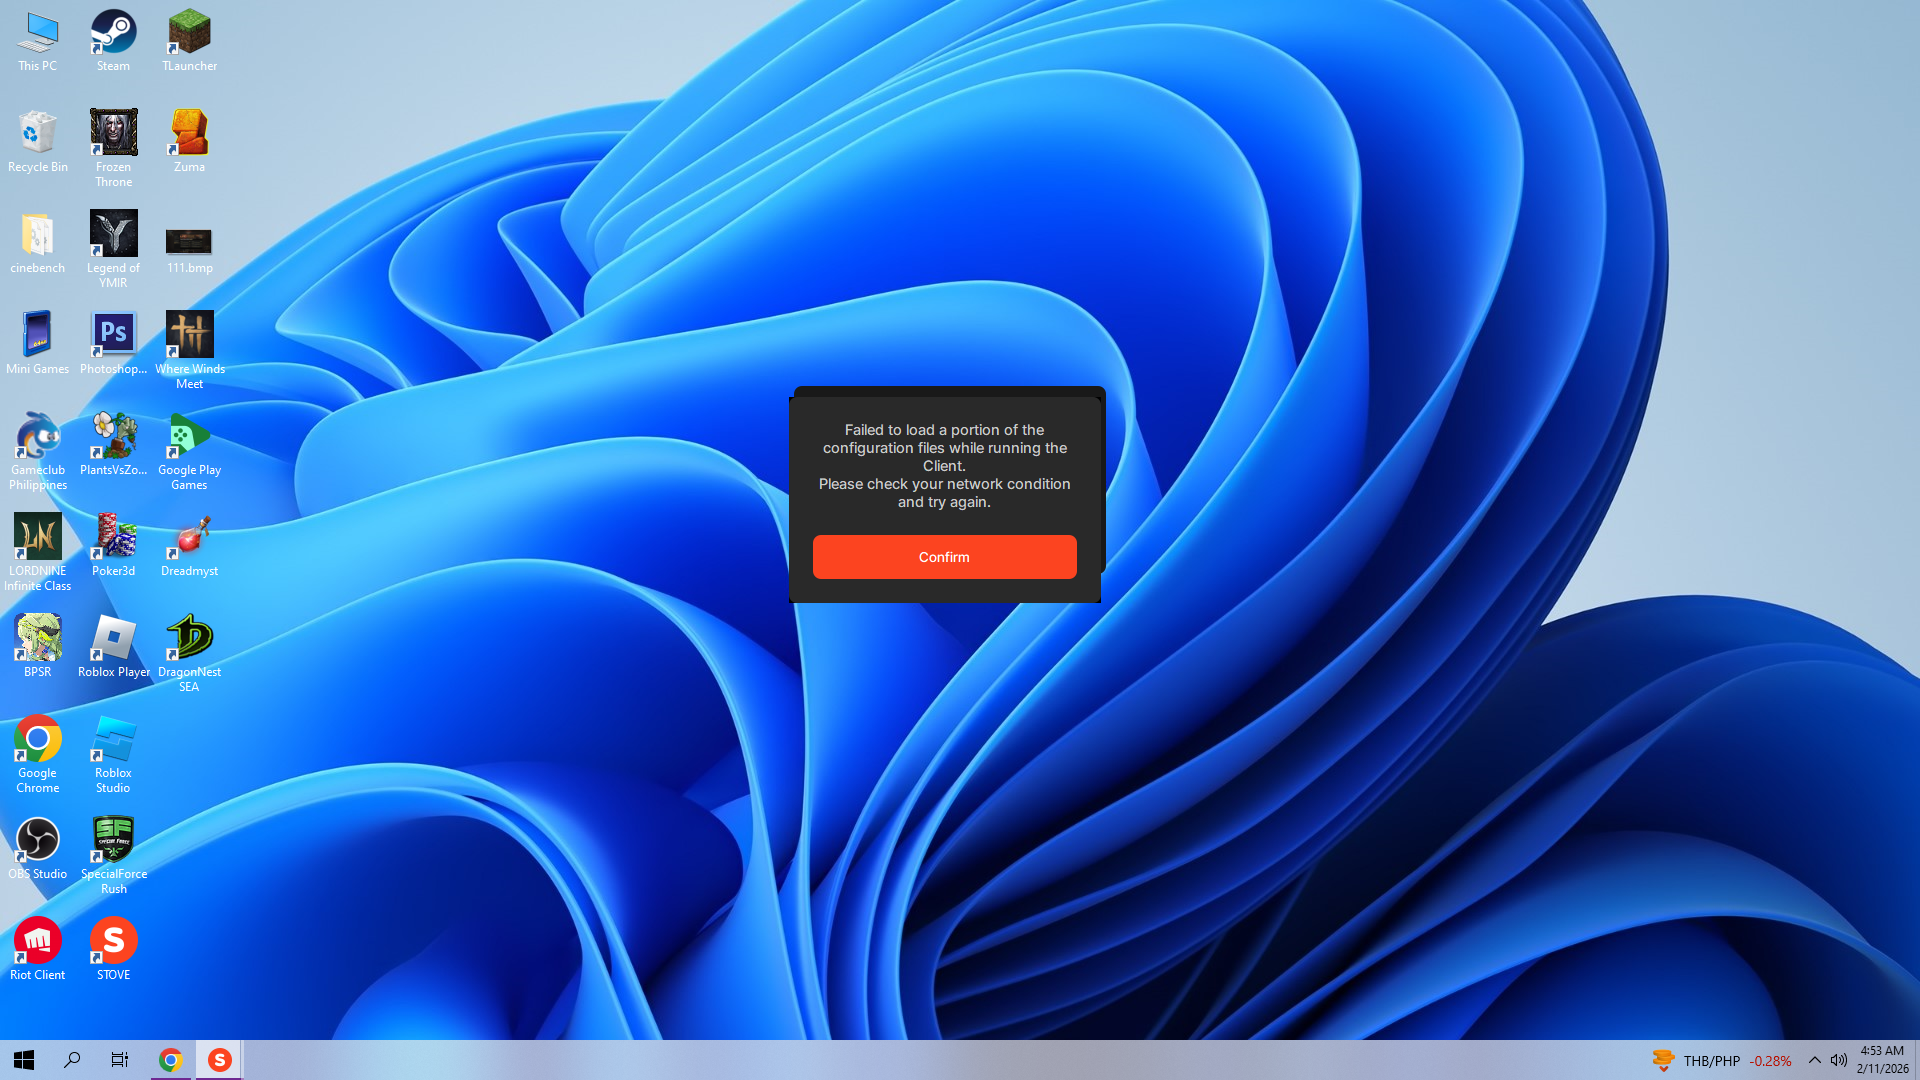Switch to STOVE app in taskbar
This screenshot has height=1080, width=1920.
tap(219, 1060)
